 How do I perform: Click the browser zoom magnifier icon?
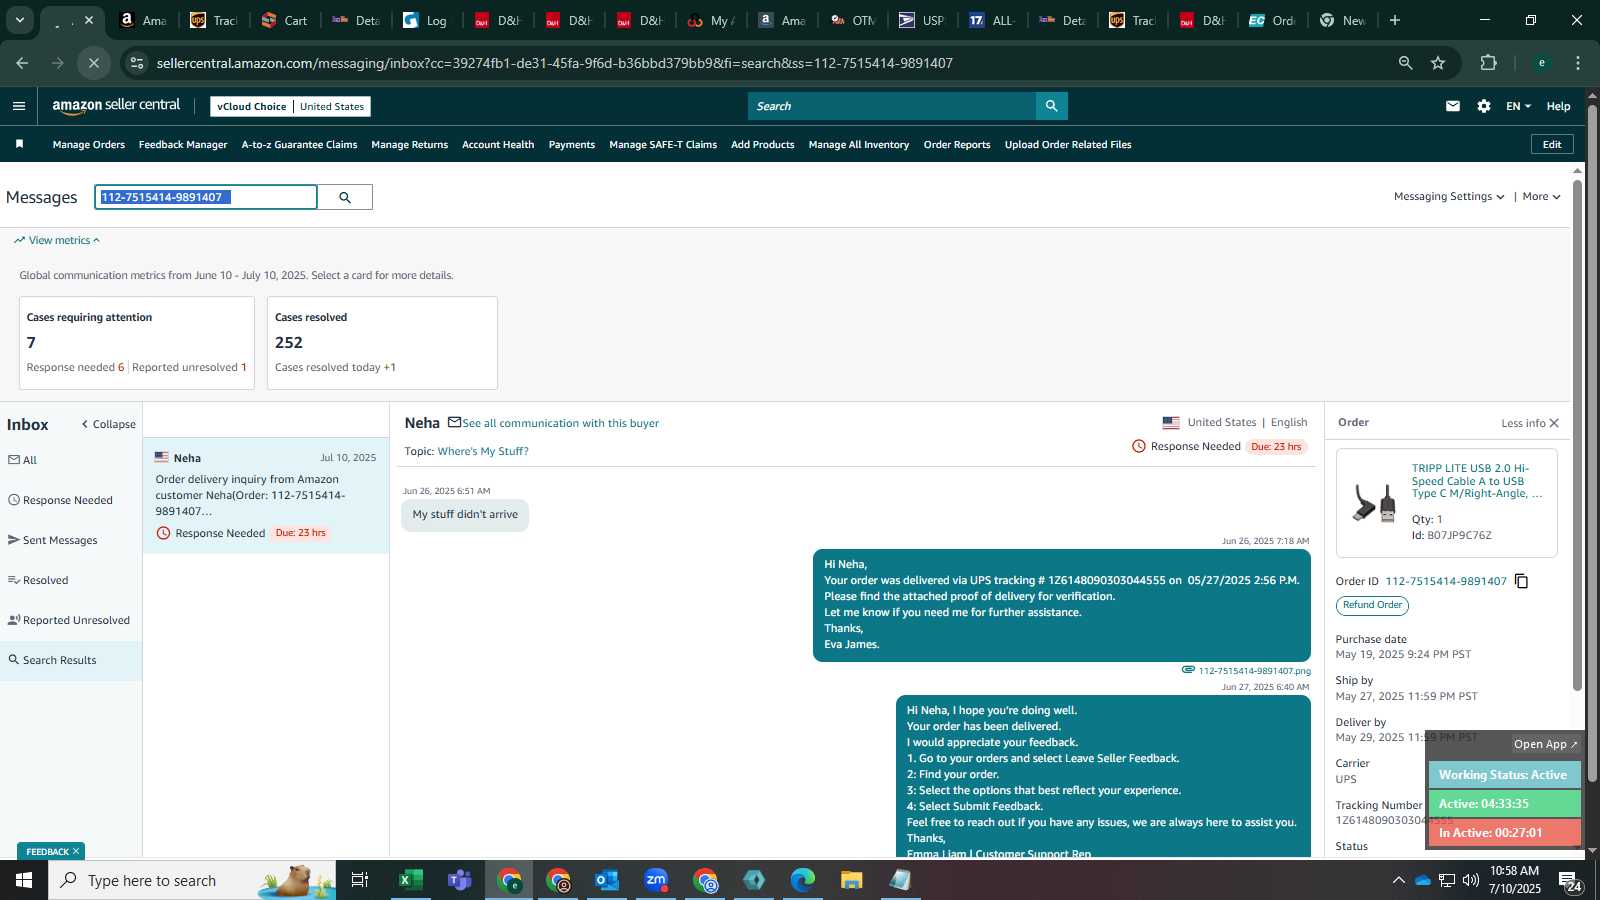coord(1405,63)
